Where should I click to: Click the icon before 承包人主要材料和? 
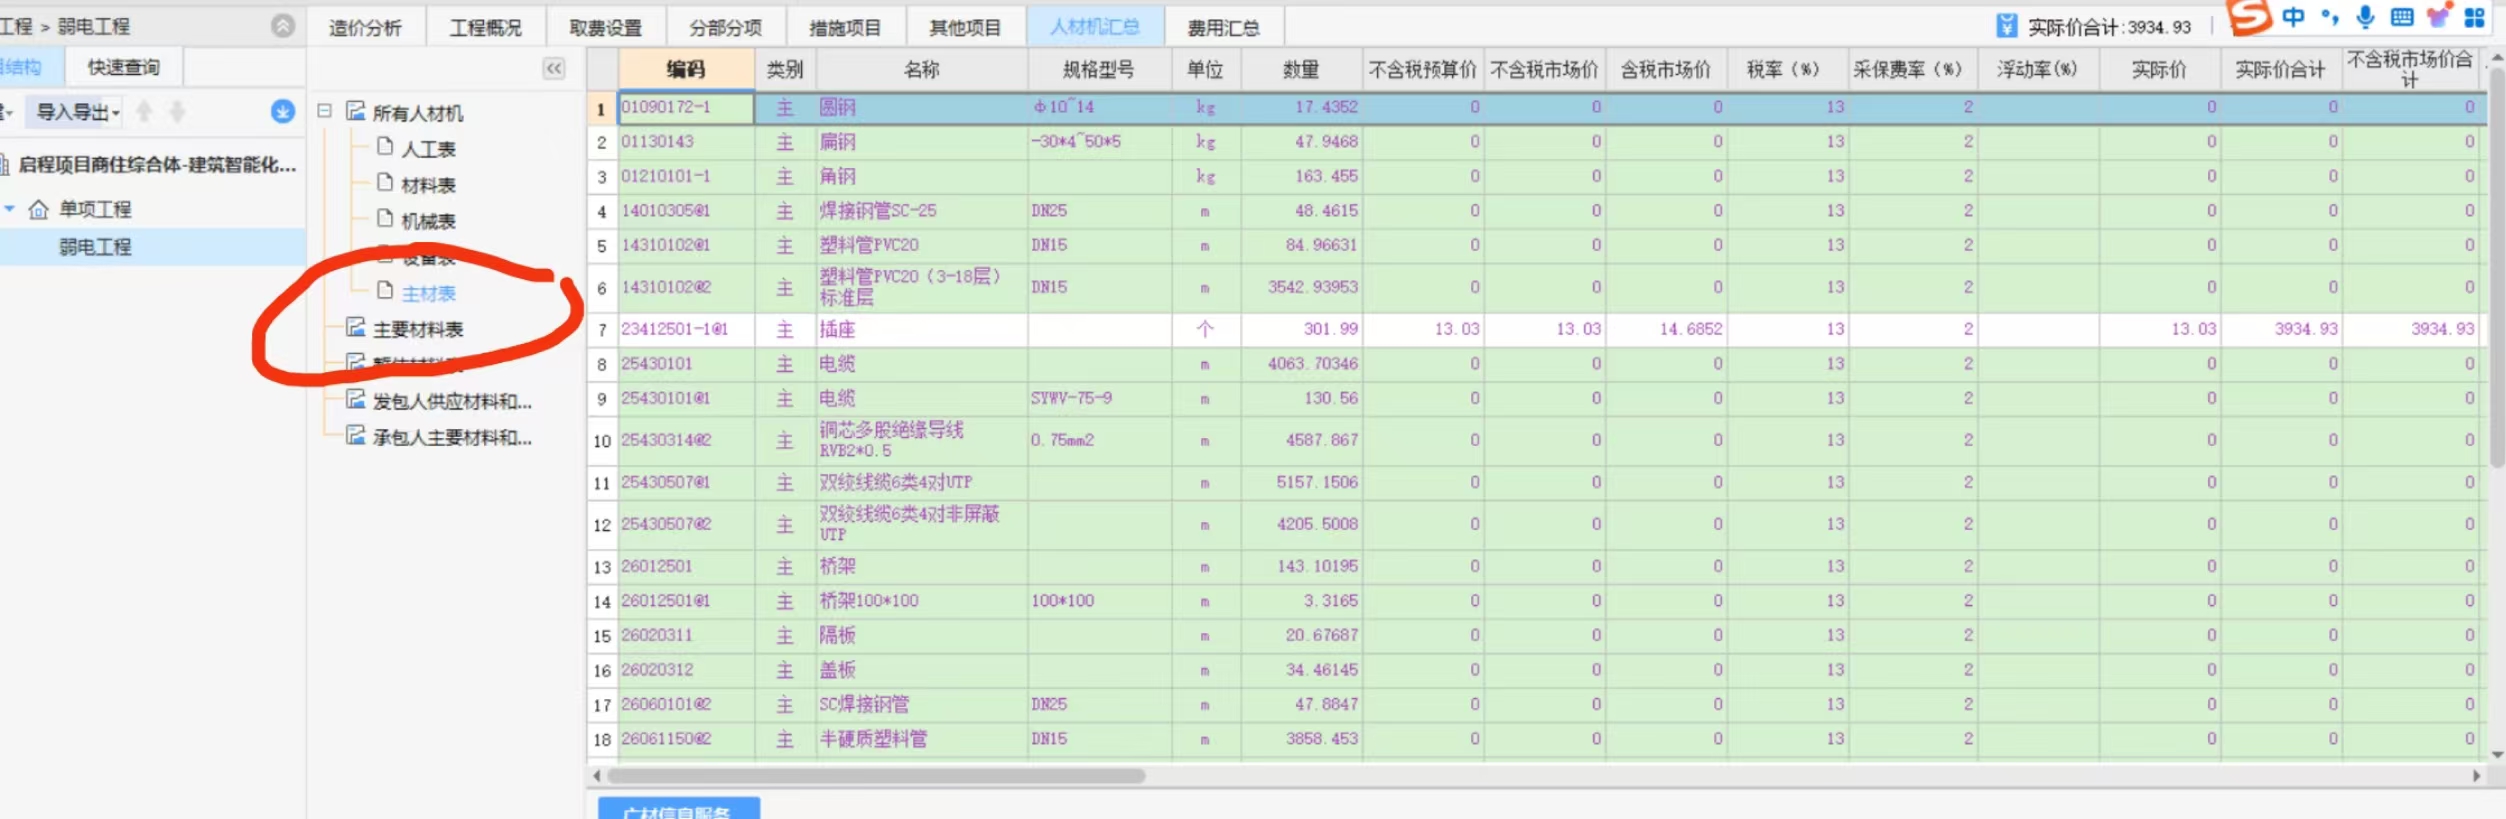click(x=355, y=436)
